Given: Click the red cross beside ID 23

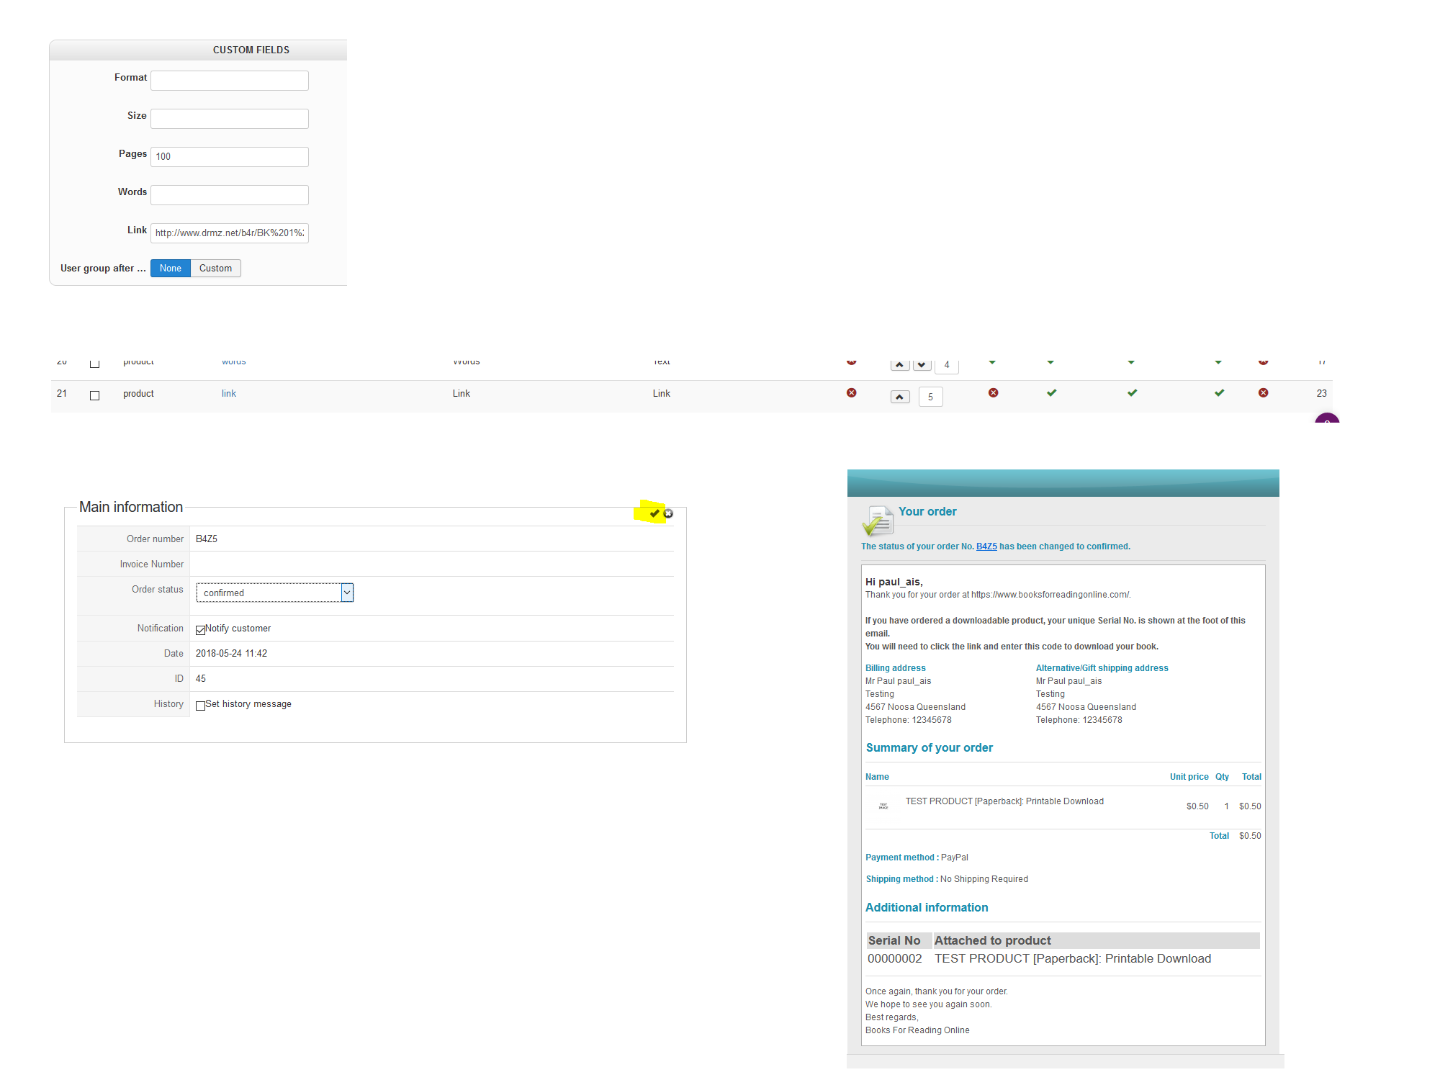Looking at the screenshot, I should (1263, 393).
